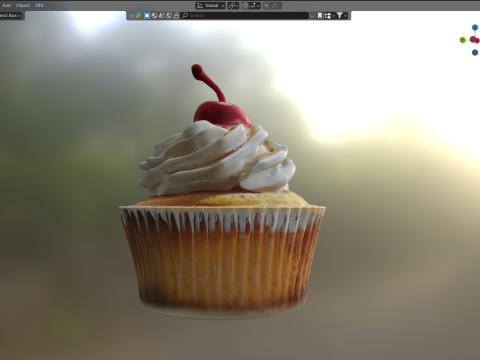Image resolution: width=480 pixels, height=360 pixels.
Task: Open the Add menu
Action: coord(6,5)
